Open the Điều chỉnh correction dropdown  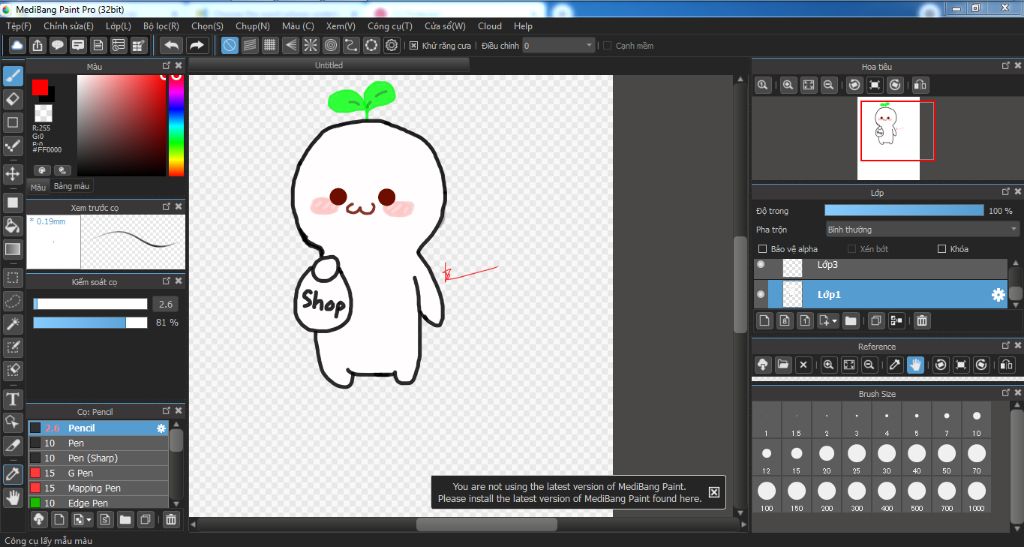[x=558, y=46]
